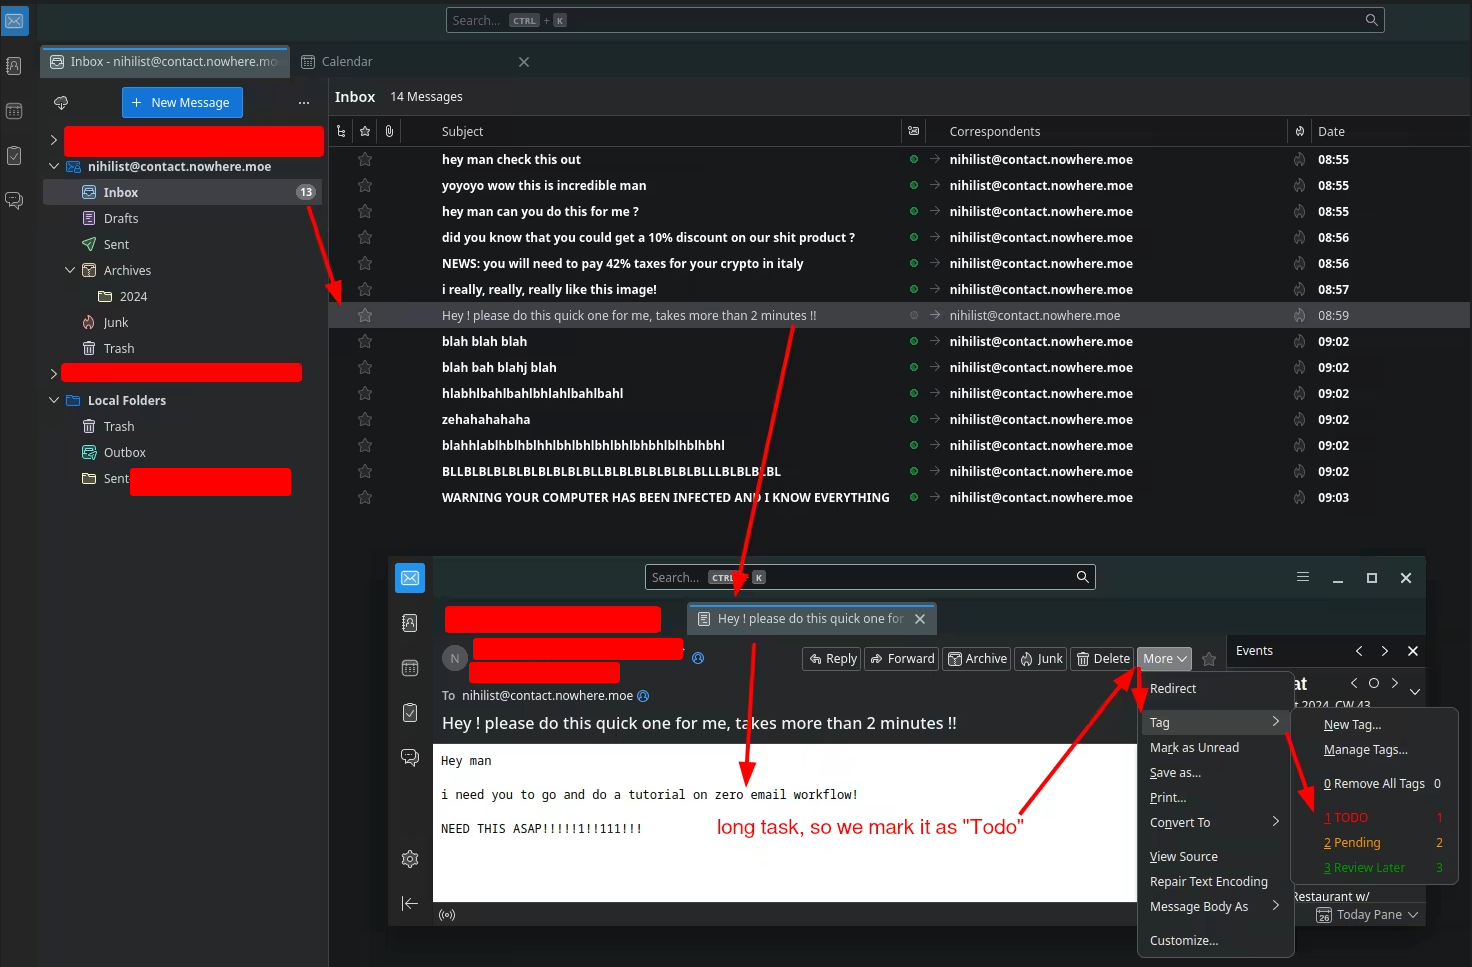Click the New Message button
Image resolution: width=1472 pixels, height=967 pixels.
point(182,103)
